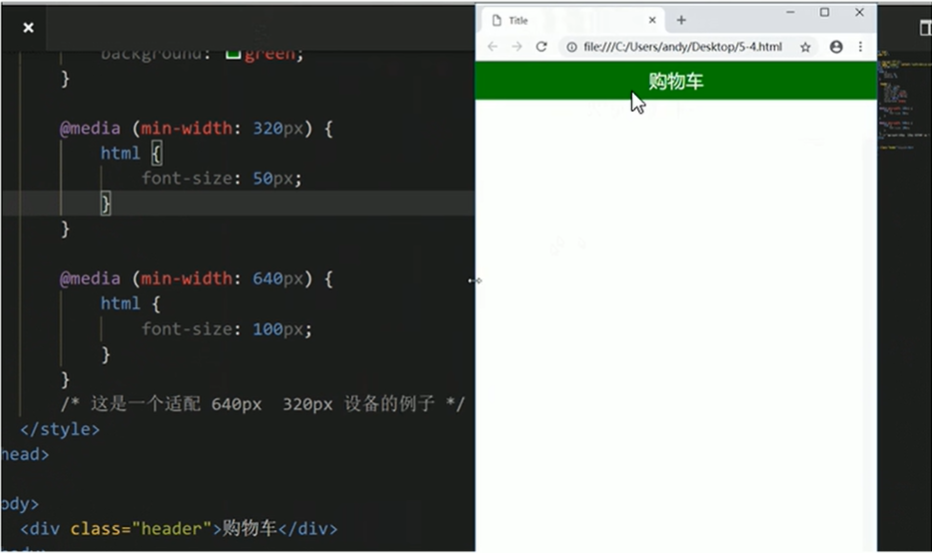Viewport: 932px width, 553px height.
Task: Click the closing </style> tag
Action: click(x=60, y=429)
